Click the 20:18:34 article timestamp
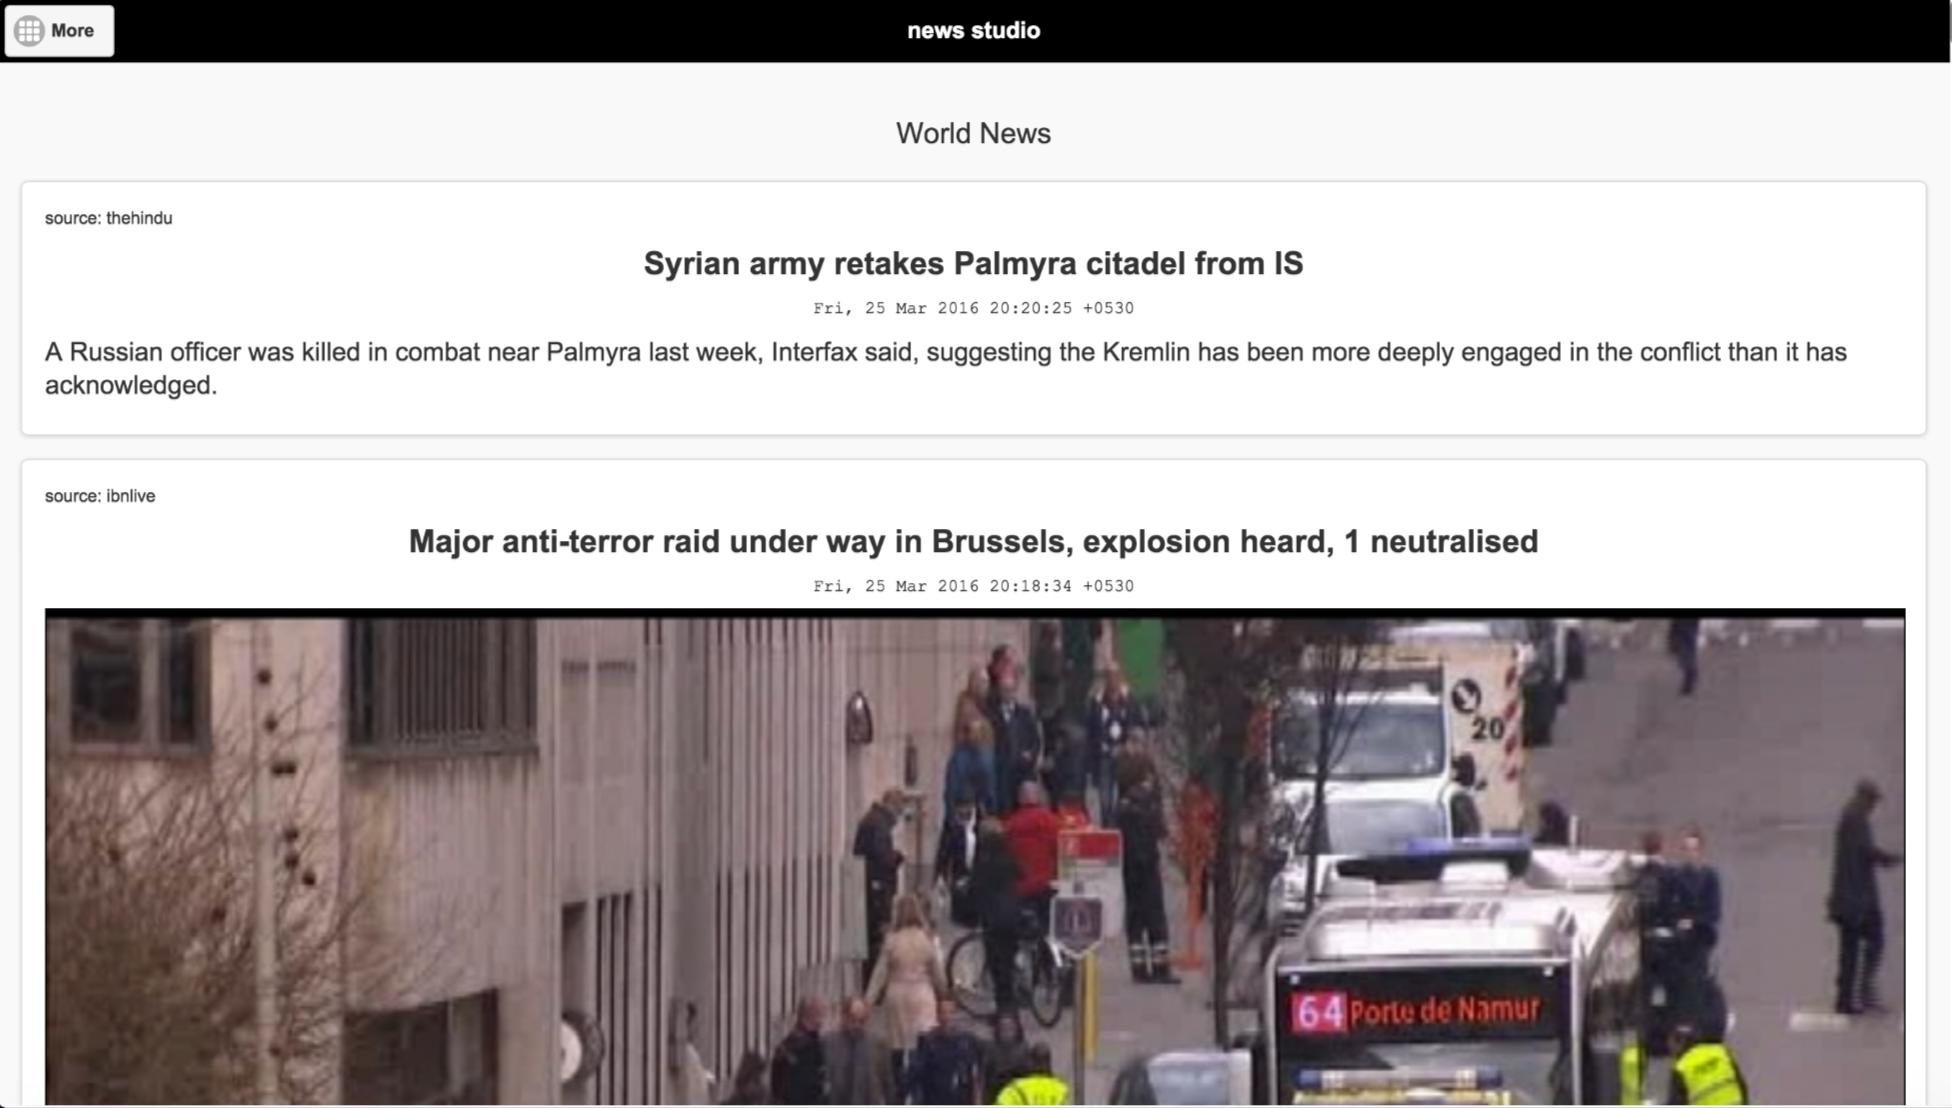This screenshot has height=1108, width=1952. 973,586
